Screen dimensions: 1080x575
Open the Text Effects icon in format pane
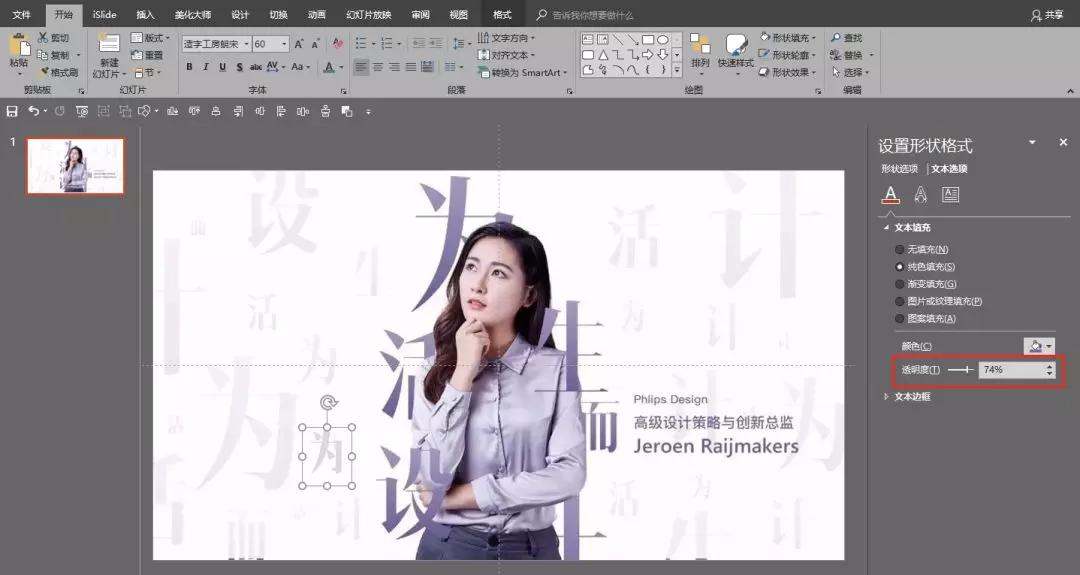coord(921,195)
